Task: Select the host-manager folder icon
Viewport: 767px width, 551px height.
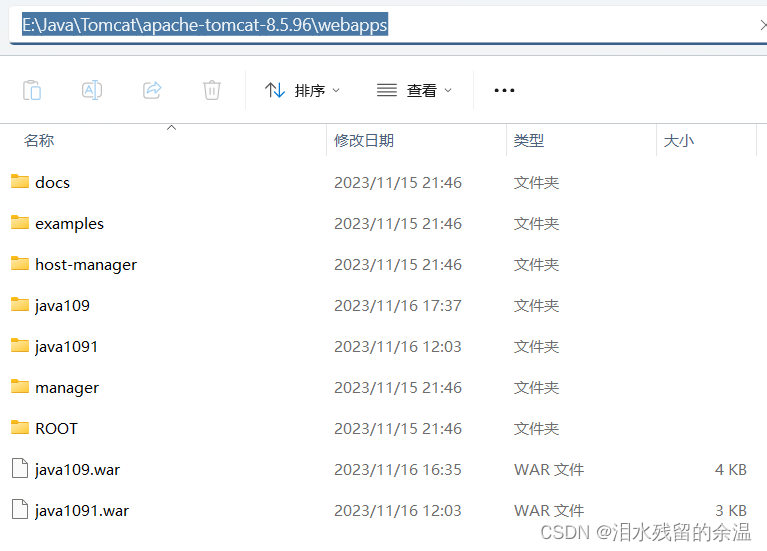Action: pos(20,264)
